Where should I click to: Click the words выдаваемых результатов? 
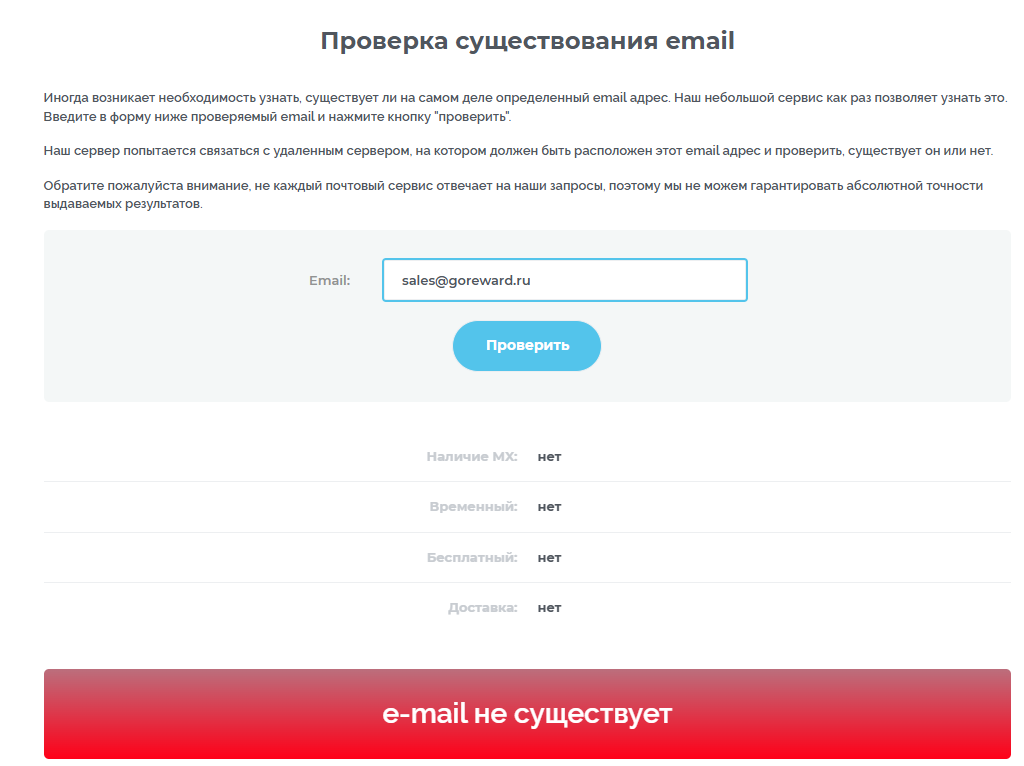(123, 204)
